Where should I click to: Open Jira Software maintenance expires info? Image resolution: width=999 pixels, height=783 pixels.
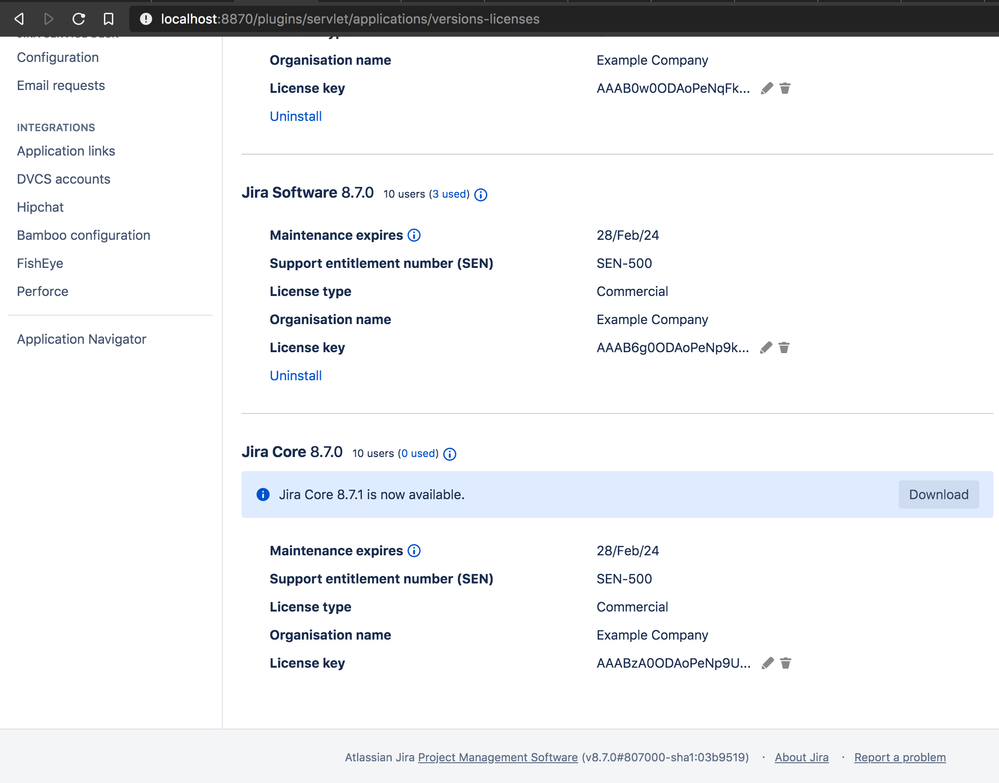[x=414, y=235]
